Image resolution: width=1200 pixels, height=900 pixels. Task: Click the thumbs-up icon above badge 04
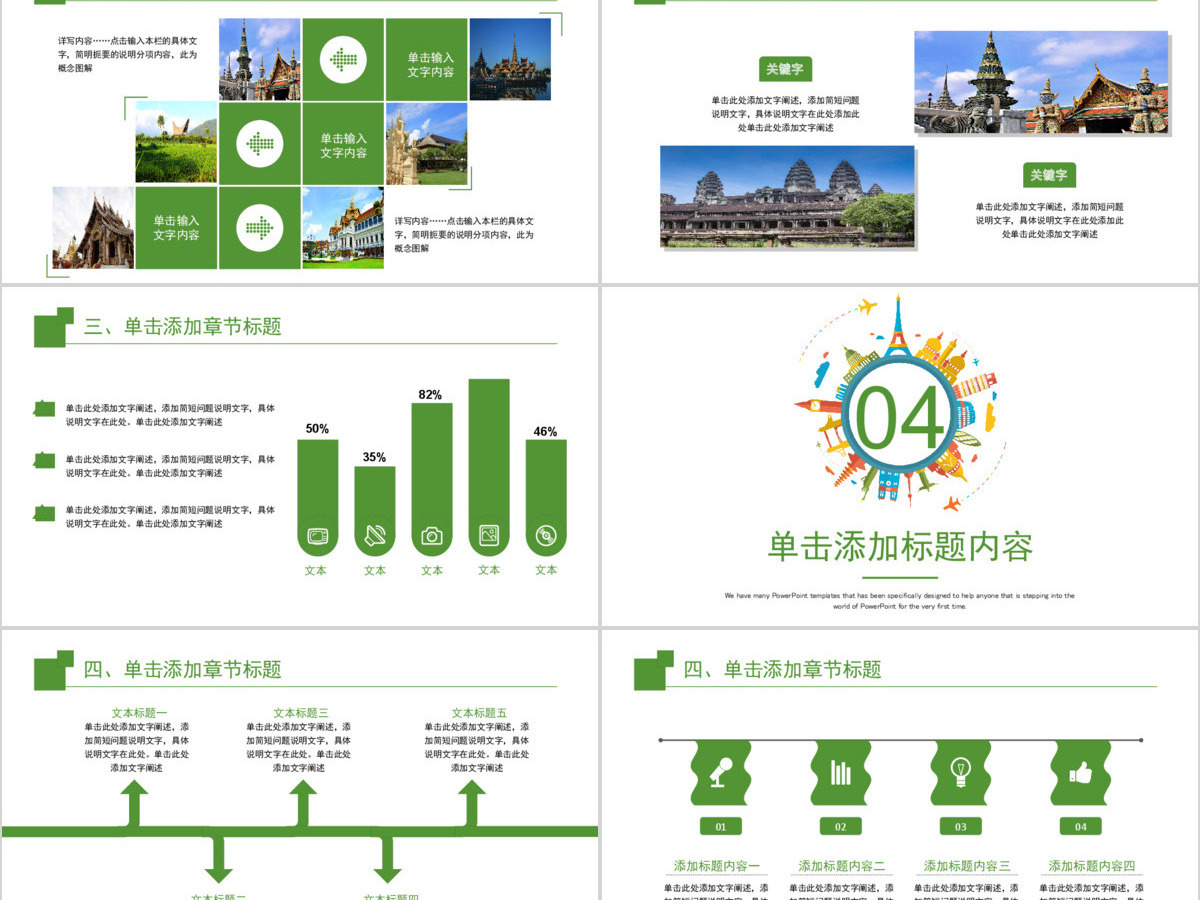1080,773
